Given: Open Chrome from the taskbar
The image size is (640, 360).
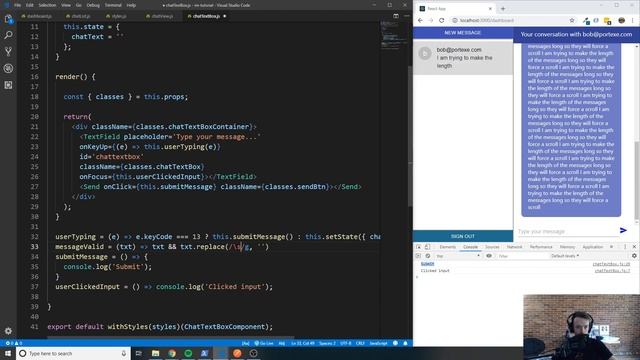Looking at the screenshot, I should (172, 353).
